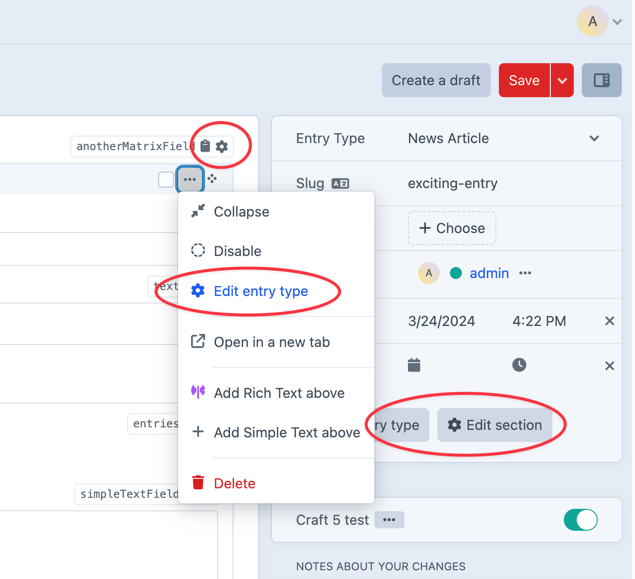Click the slug translation icon
Viewport: 635px width, 579px height.
[340, 184]
